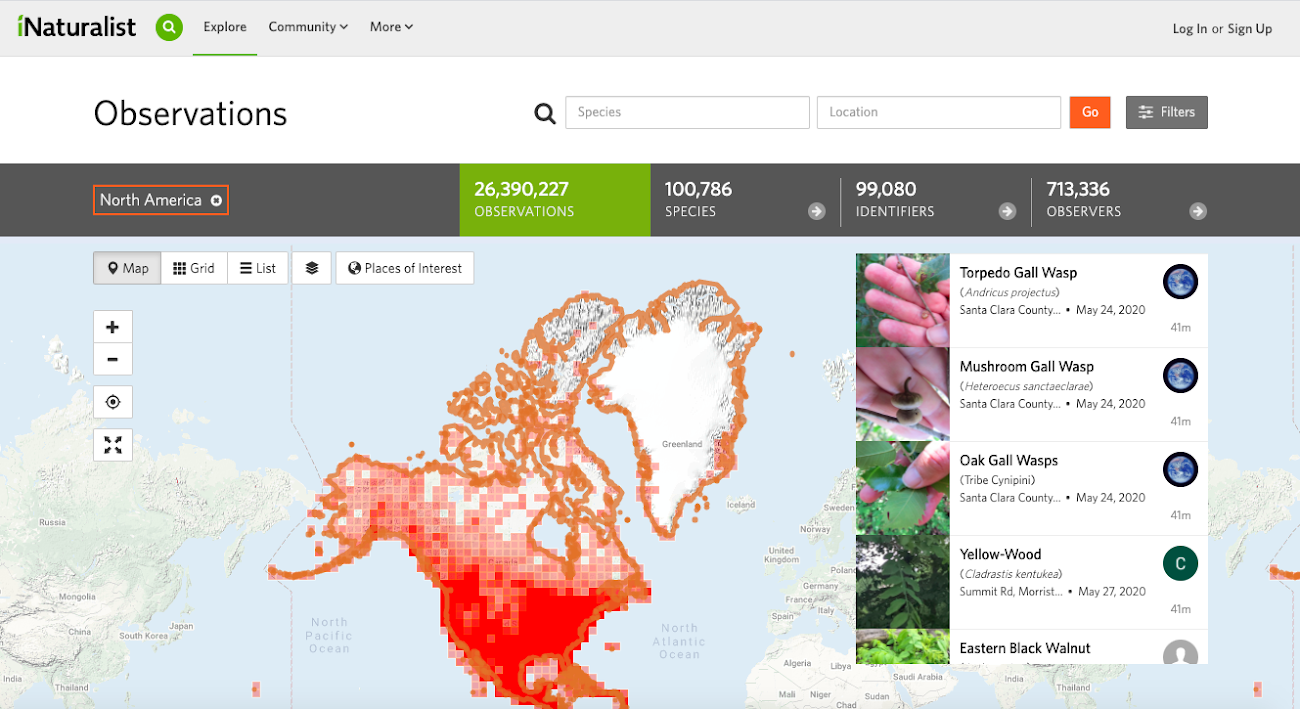Select the Species stat tab
1300x709 pixels.
click(745, 200)
